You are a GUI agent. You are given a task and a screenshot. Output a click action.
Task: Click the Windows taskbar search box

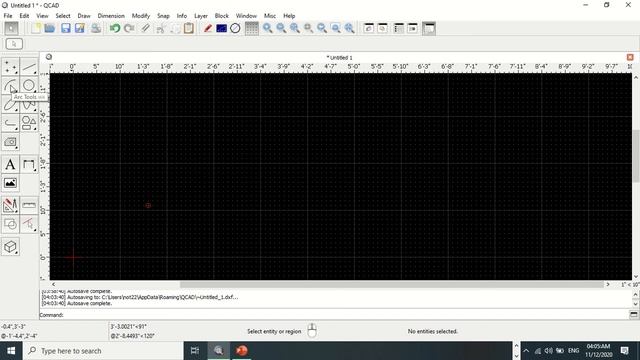pos(103,351)
